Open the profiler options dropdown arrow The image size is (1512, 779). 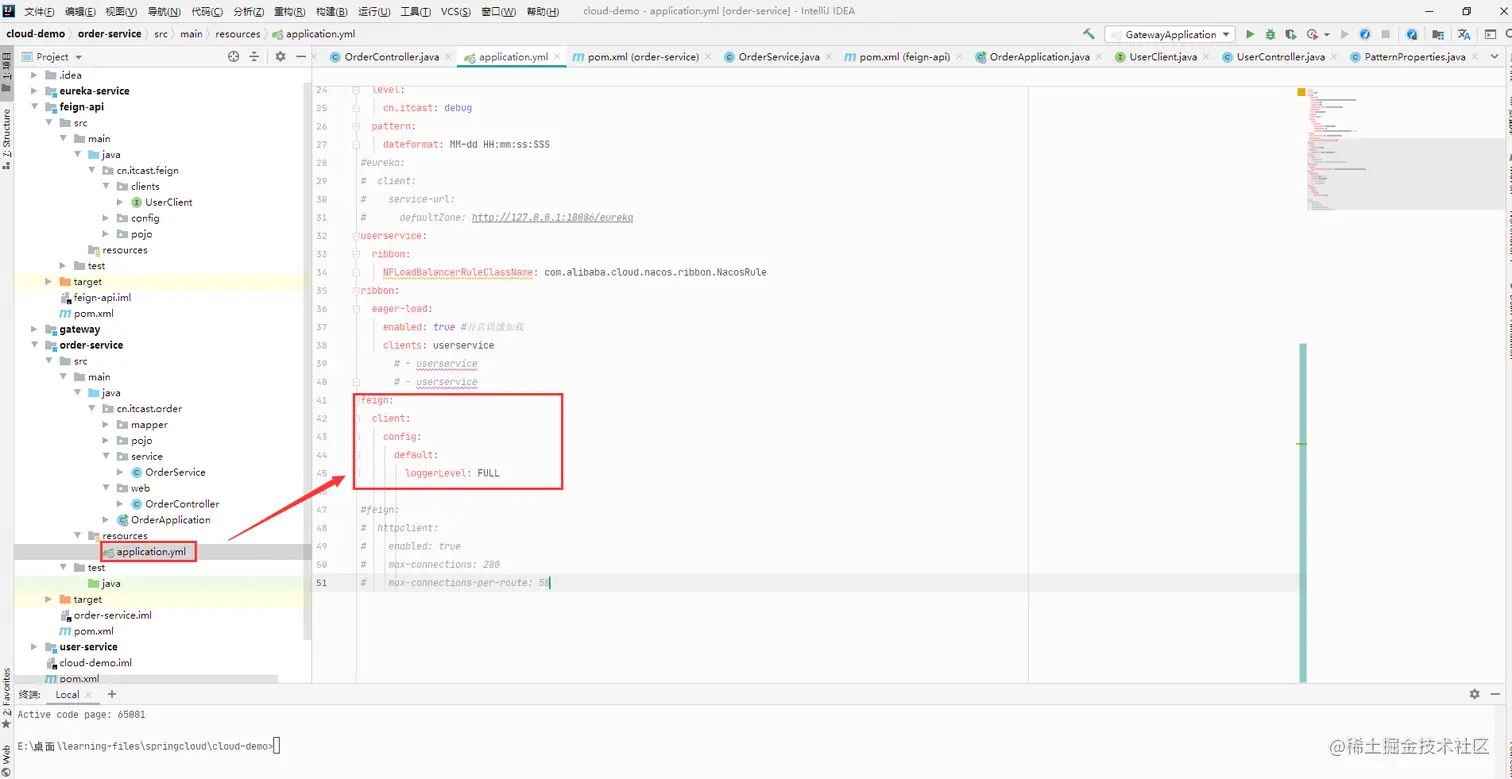pyautogui.click(x=1326, y=34)
